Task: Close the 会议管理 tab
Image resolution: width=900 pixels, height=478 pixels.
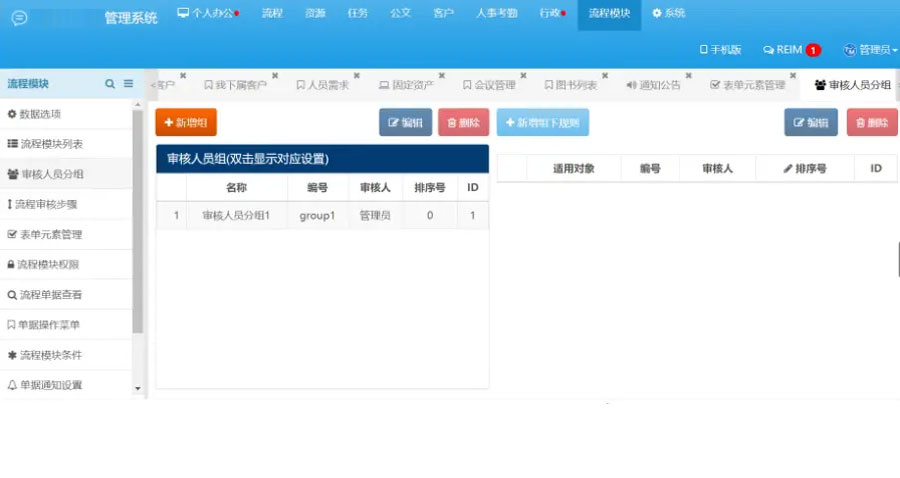Action: (x=523, y=76)
